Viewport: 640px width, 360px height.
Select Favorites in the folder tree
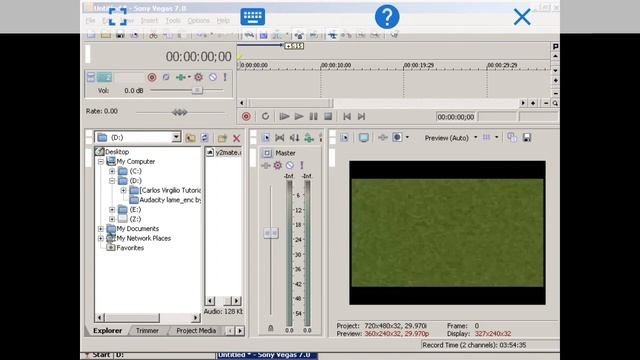[x=130, y=248]
